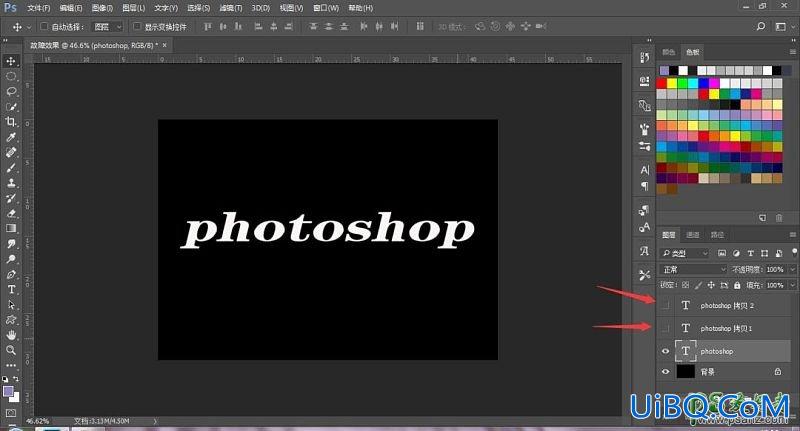Screen dimensions: 800x431
Task: Enable the 显示变换控件 checkbox
Action: pos(137,26)
